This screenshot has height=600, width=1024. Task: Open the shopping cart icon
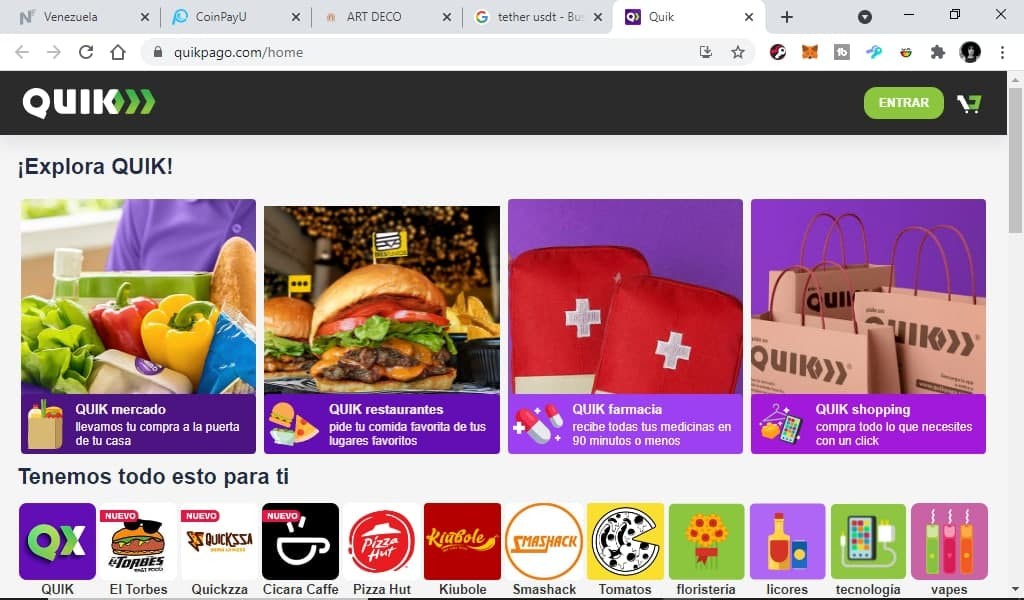(969, 103)
